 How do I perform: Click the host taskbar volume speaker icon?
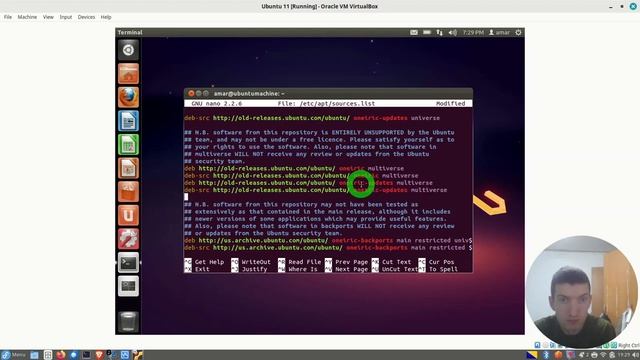[636, 355]
